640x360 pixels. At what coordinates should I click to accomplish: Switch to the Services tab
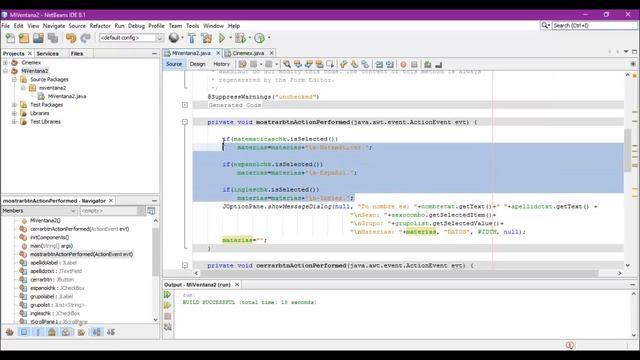click(47, 53)
